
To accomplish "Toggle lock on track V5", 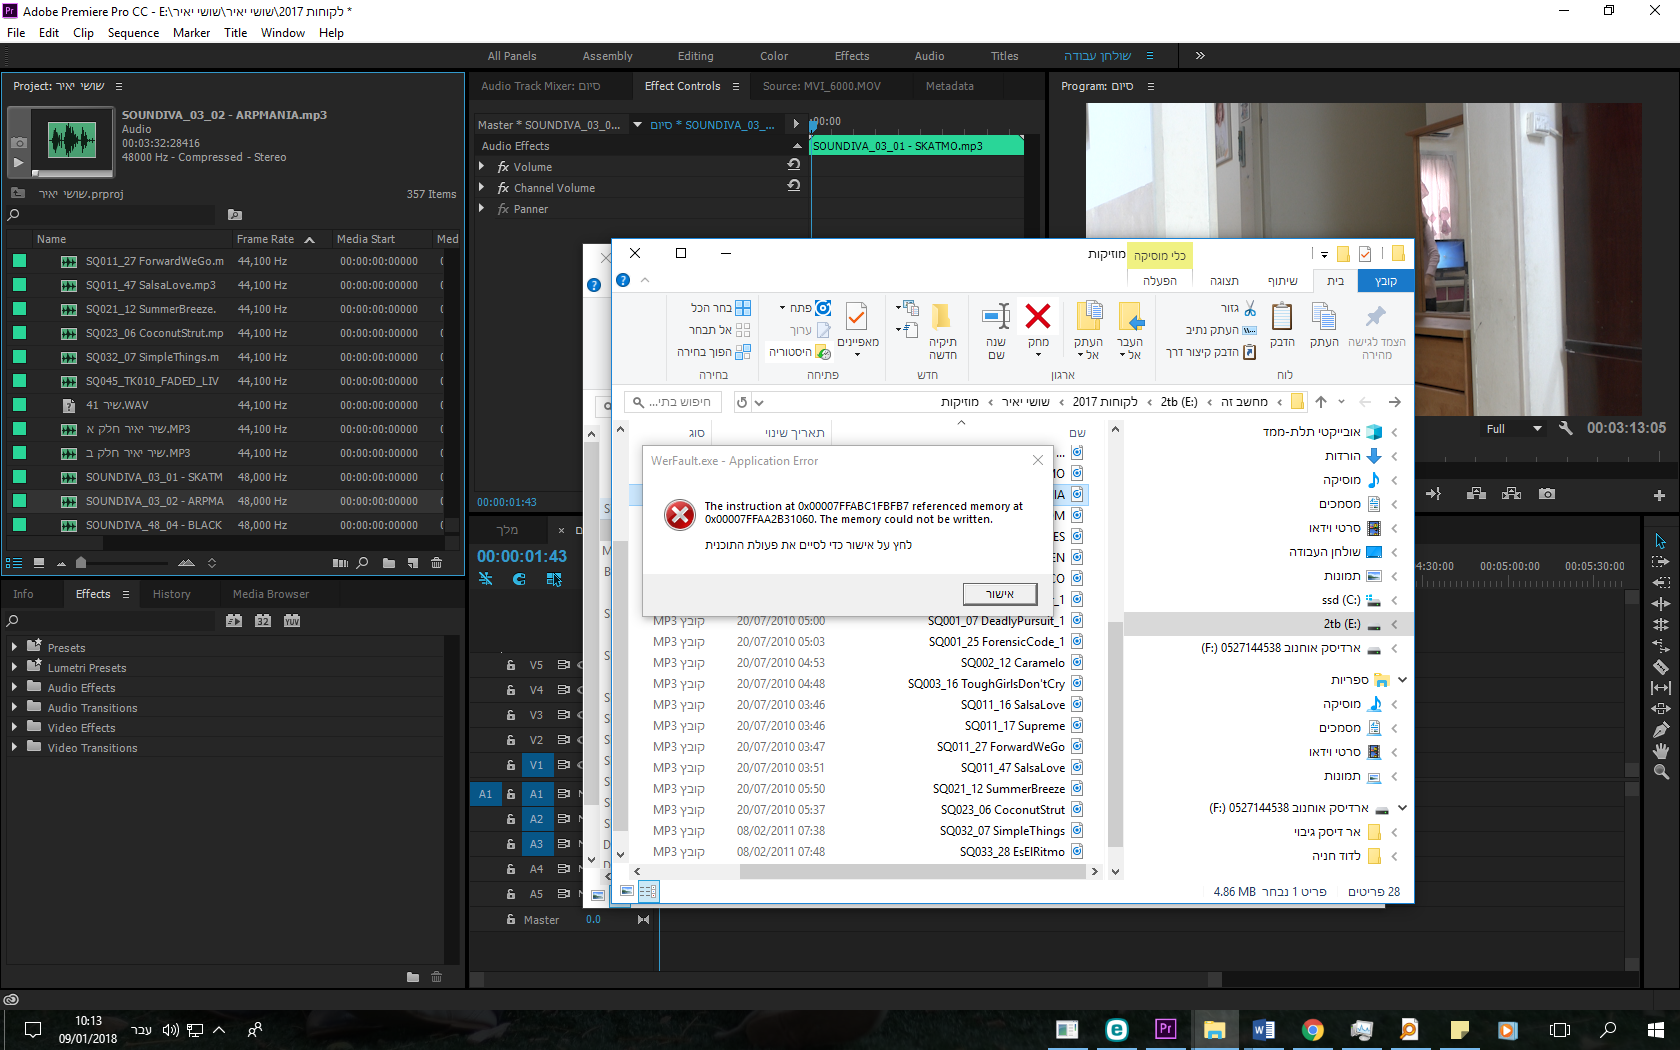I will pyautogui.click(x=510, y=665).
